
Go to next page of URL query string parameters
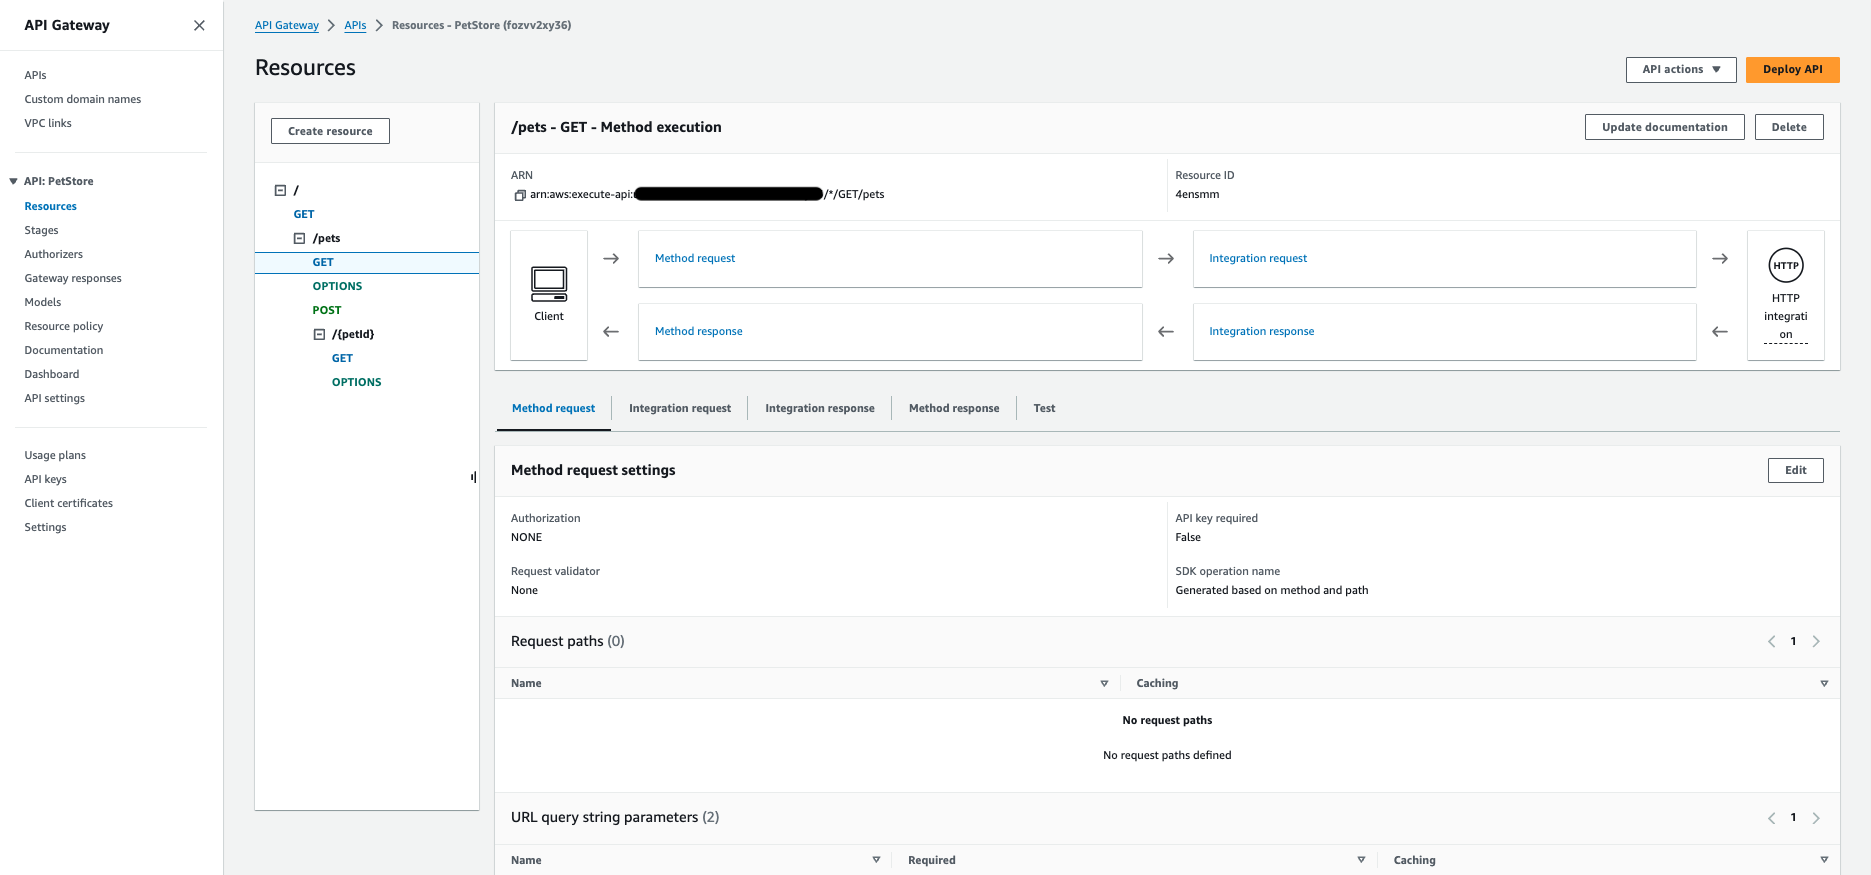(1816, 818)
